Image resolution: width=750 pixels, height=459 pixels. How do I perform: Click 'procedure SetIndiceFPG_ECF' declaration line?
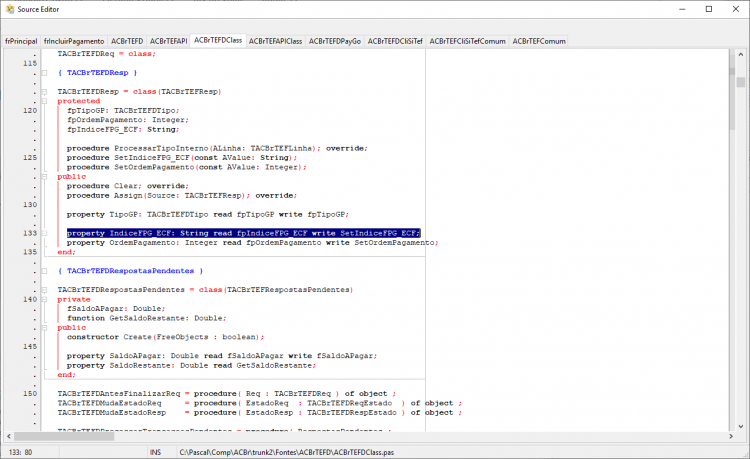click(x=182, y=158)
